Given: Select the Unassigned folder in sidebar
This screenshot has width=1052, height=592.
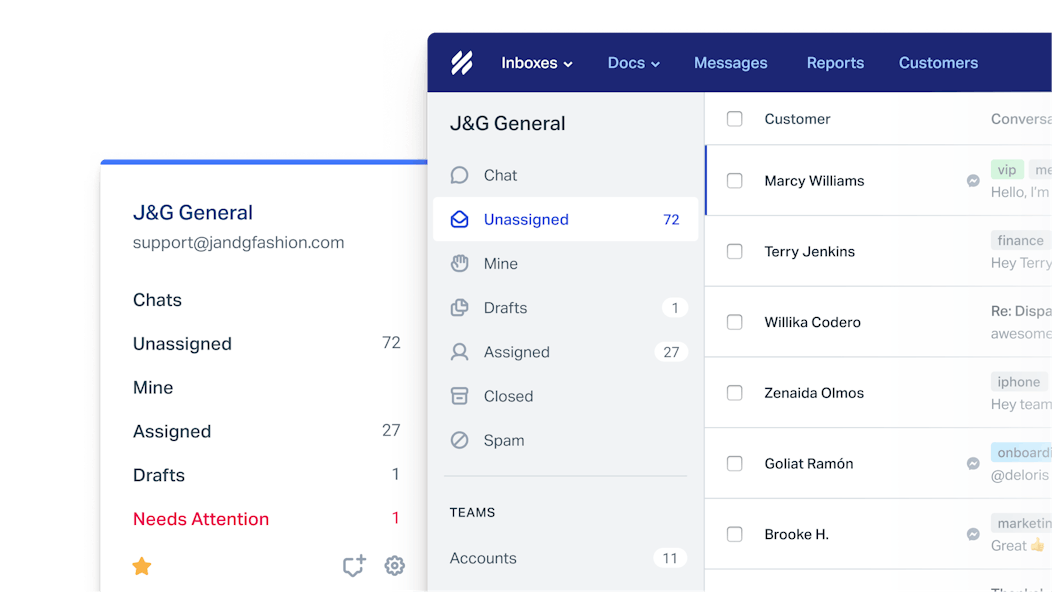Looking at the screenshot, I should [x=566, y=219].
